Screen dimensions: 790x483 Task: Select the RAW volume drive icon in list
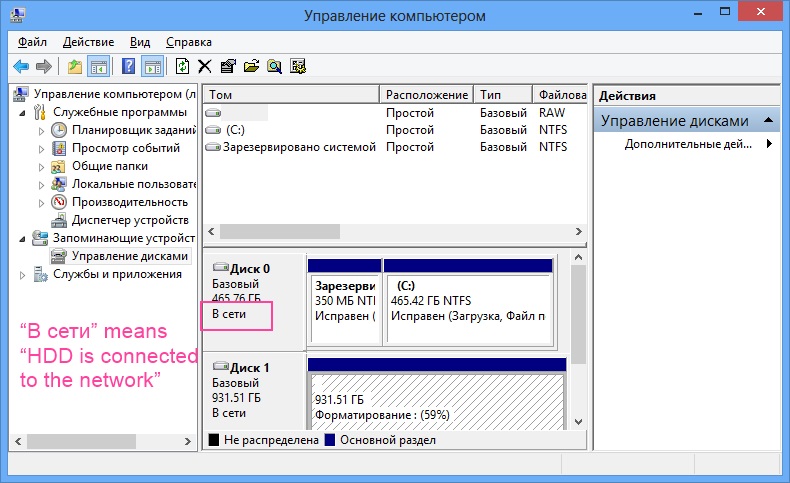[x=213, y=113]
